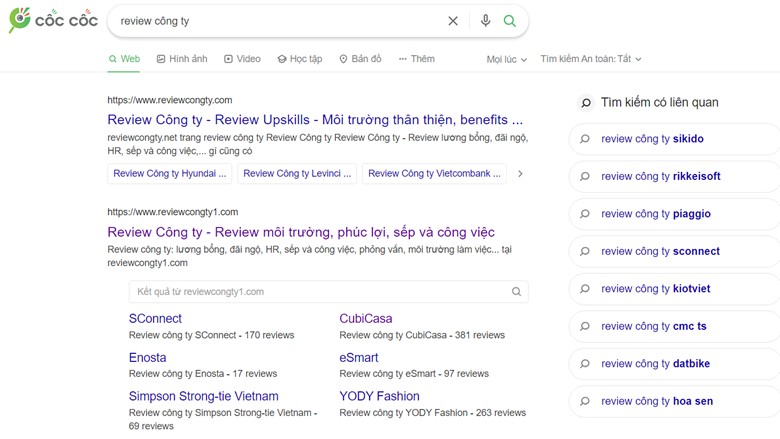
Task: Click magnifier icon beside 'review công ty hoa sen'
Action: click(x=586, y=402)
